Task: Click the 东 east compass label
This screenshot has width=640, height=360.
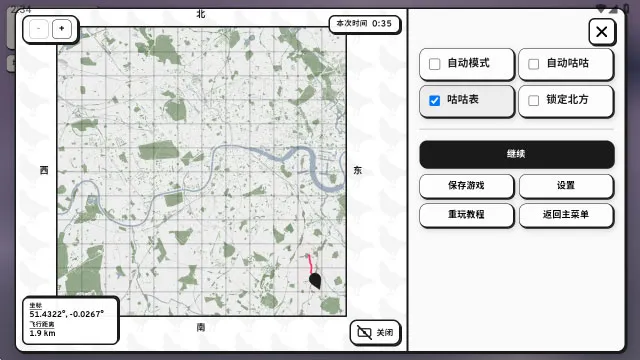Action: 358,171
